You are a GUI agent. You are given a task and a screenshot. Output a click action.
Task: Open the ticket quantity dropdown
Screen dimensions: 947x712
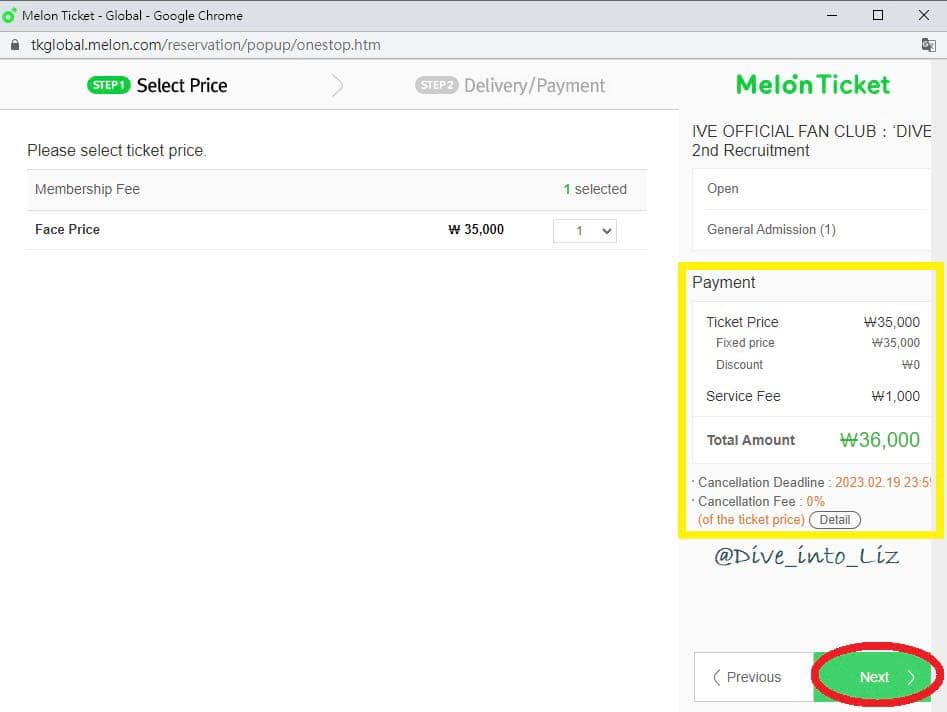click(x=585, y=231)
